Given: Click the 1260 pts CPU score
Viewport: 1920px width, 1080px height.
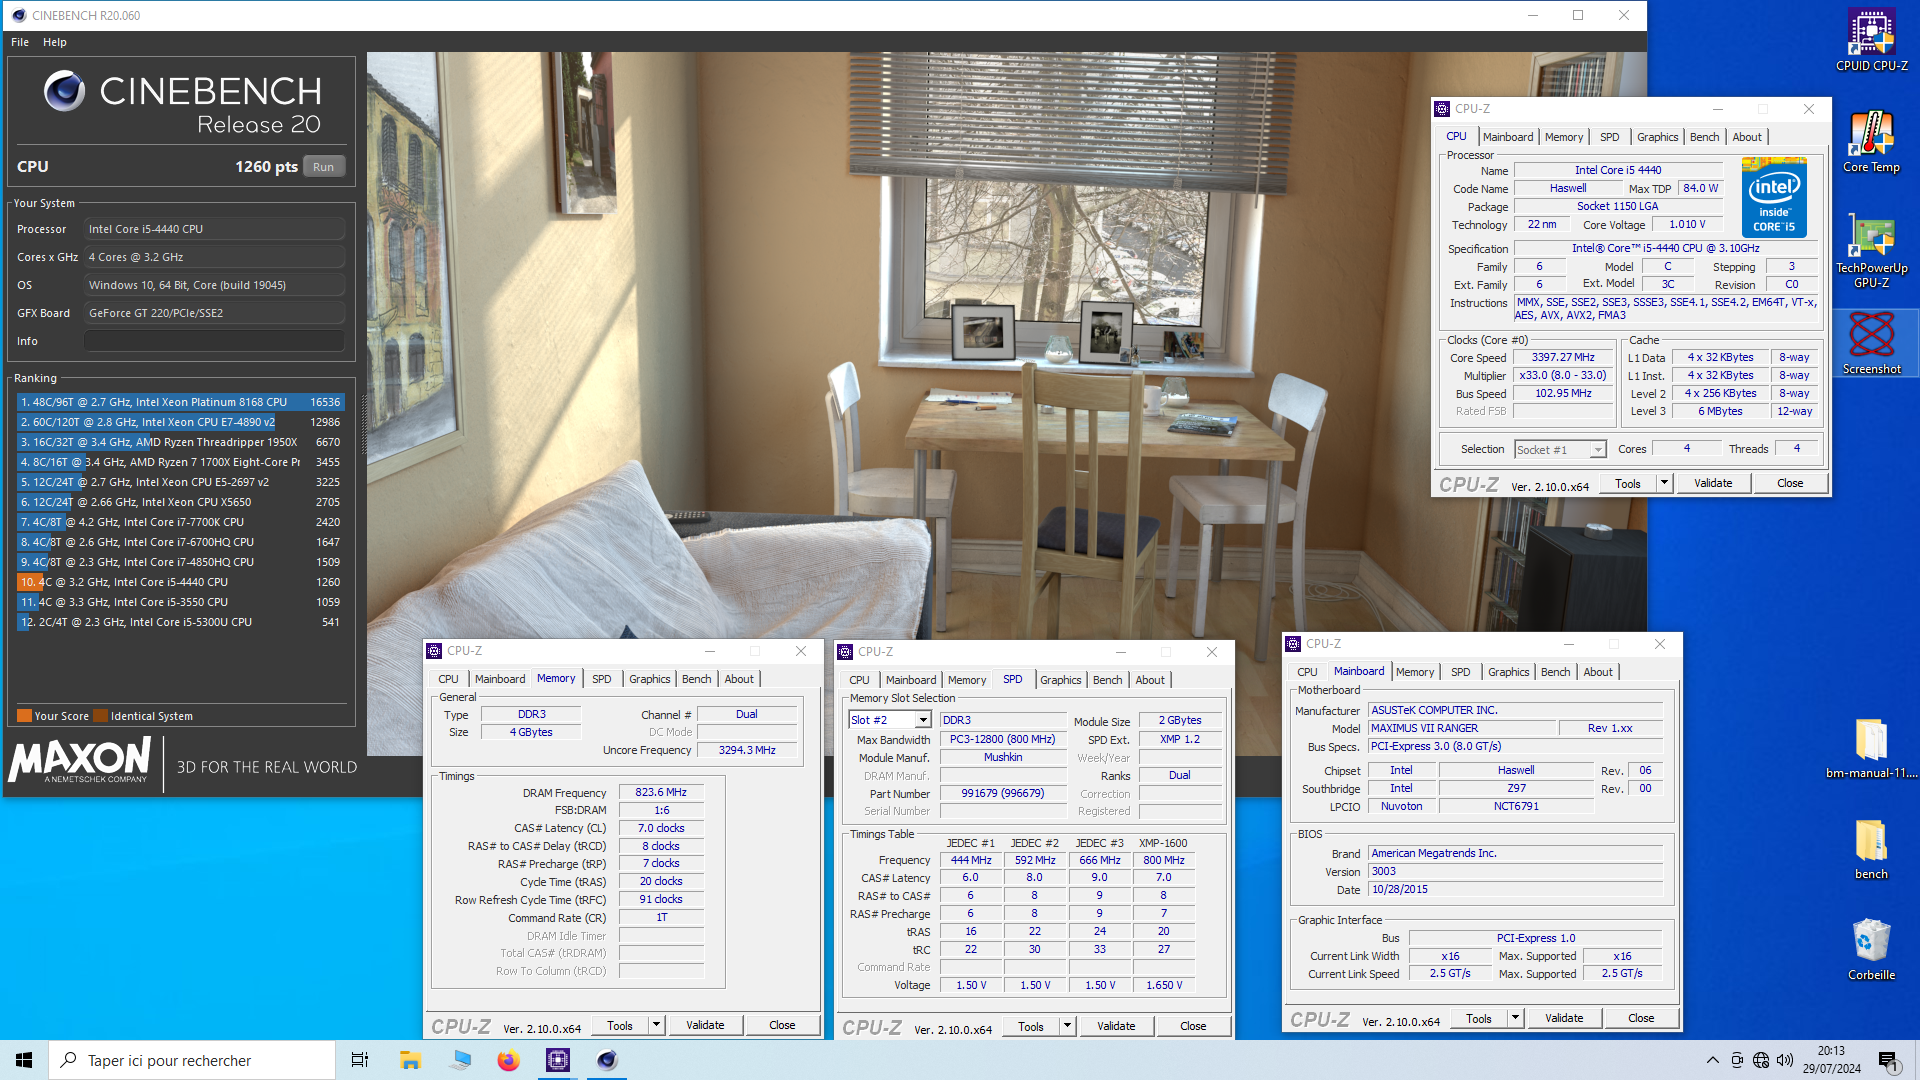Looking at the screenshot, I should click(x=266, y=167).
